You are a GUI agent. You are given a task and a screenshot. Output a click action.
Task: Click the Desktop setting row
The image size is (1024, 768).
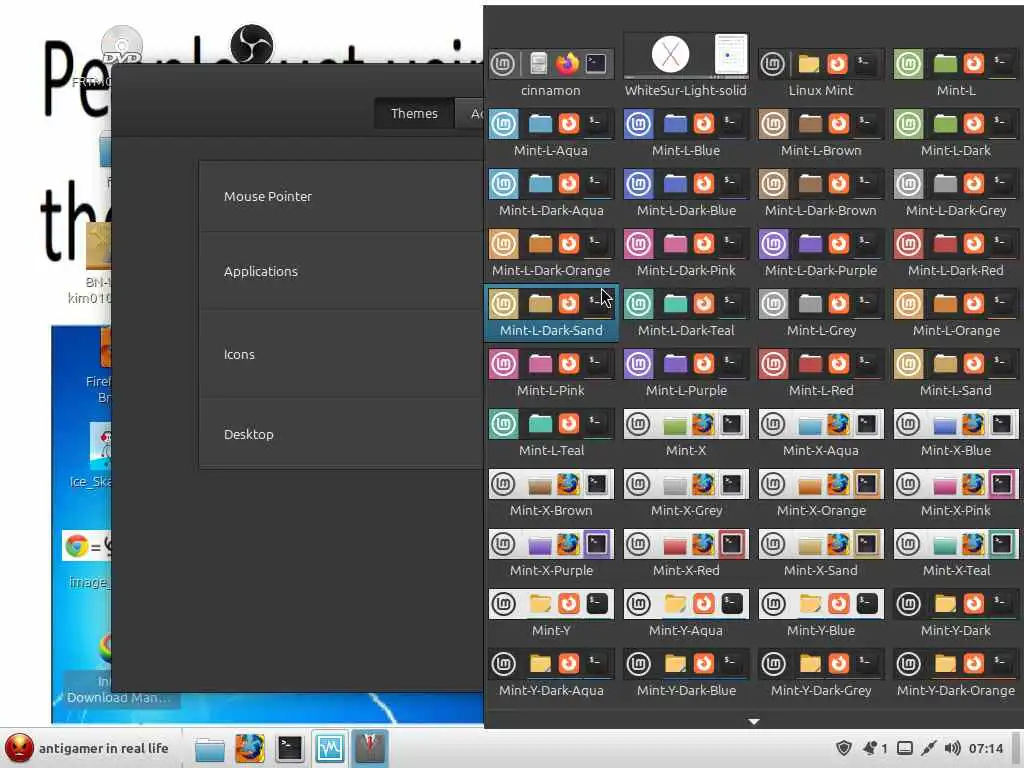[x=341, y=434]
